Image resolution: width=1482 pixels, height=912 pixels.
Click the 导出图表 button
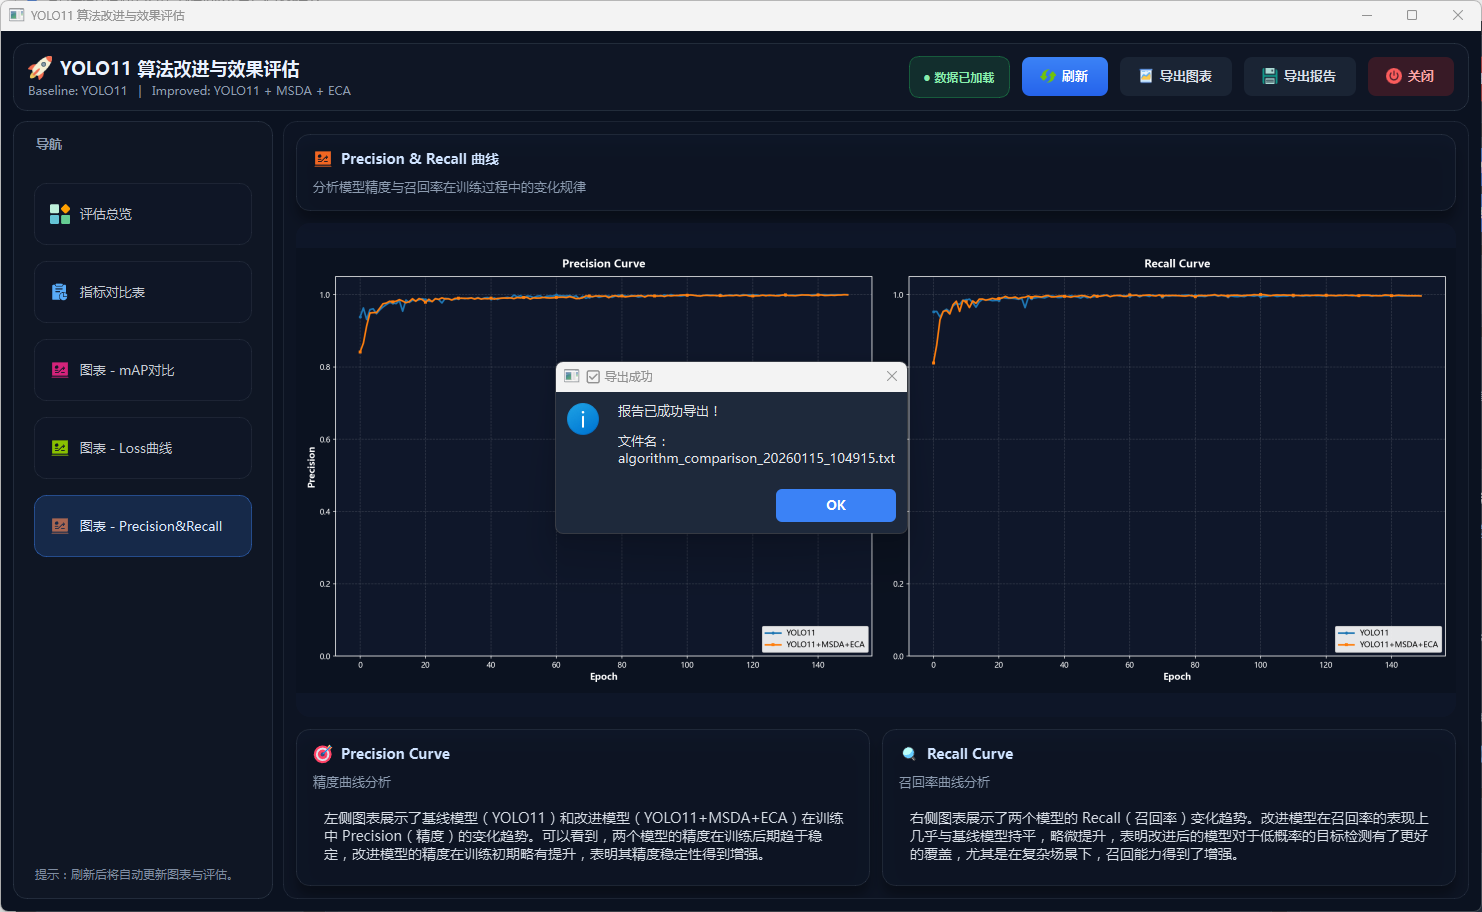coord(1175,77)
